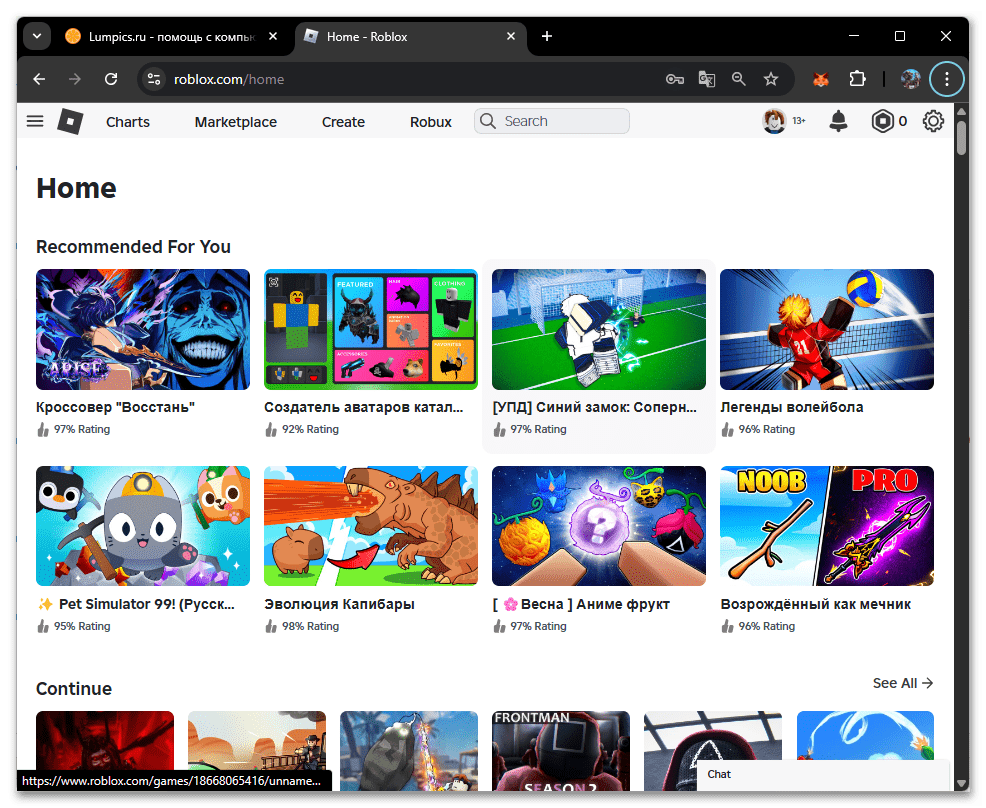This screenshot has width=986, height=808.
Task: Open the Кроссовер "Восстань" game title
Action: point(116,407)
